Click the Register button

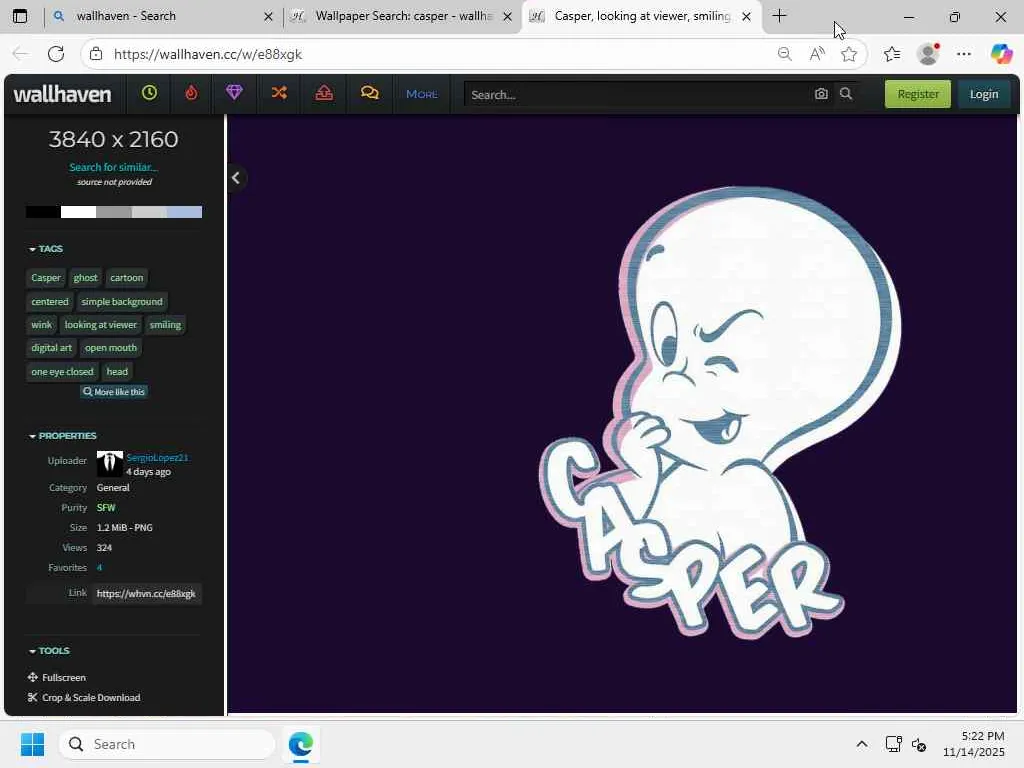918,94
